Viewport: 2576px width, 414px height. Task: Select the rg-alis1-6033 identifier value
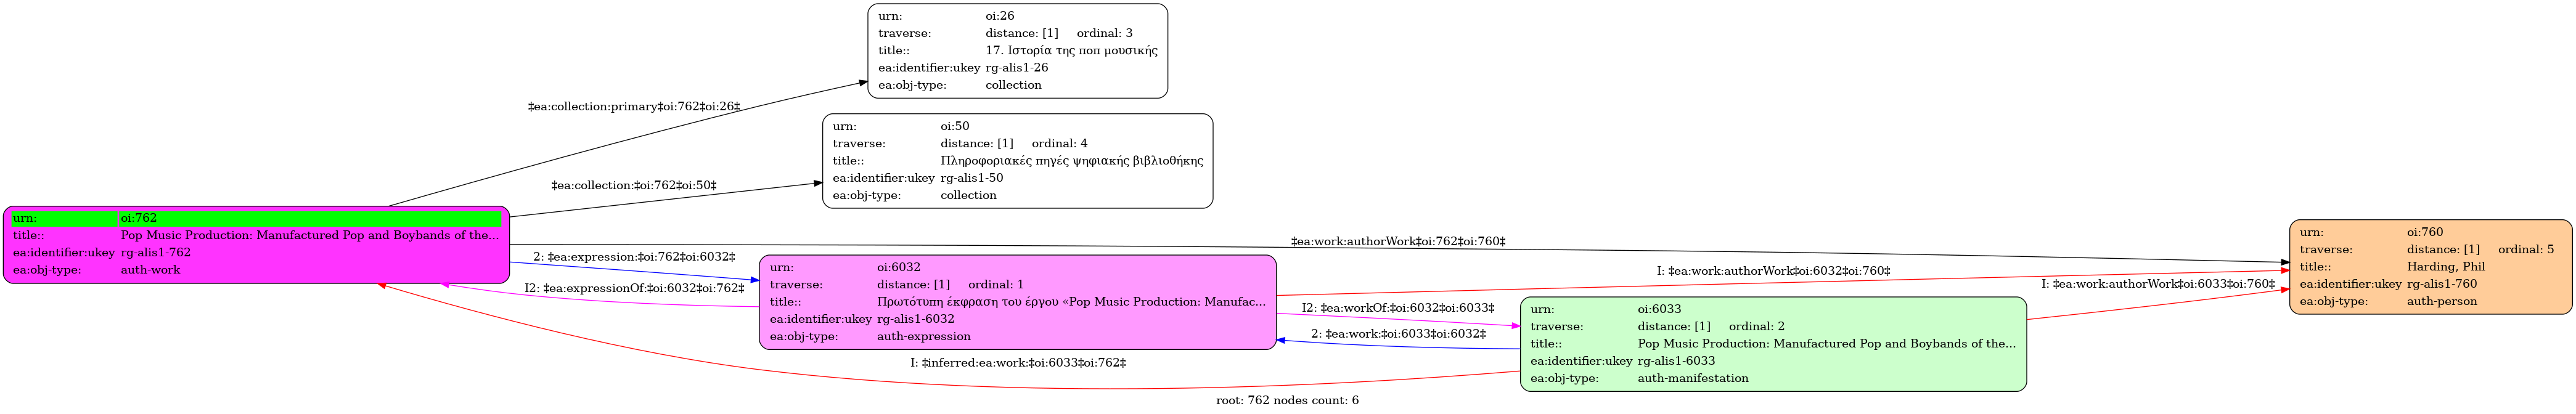pyautogui.click(x=1677, y=361)
